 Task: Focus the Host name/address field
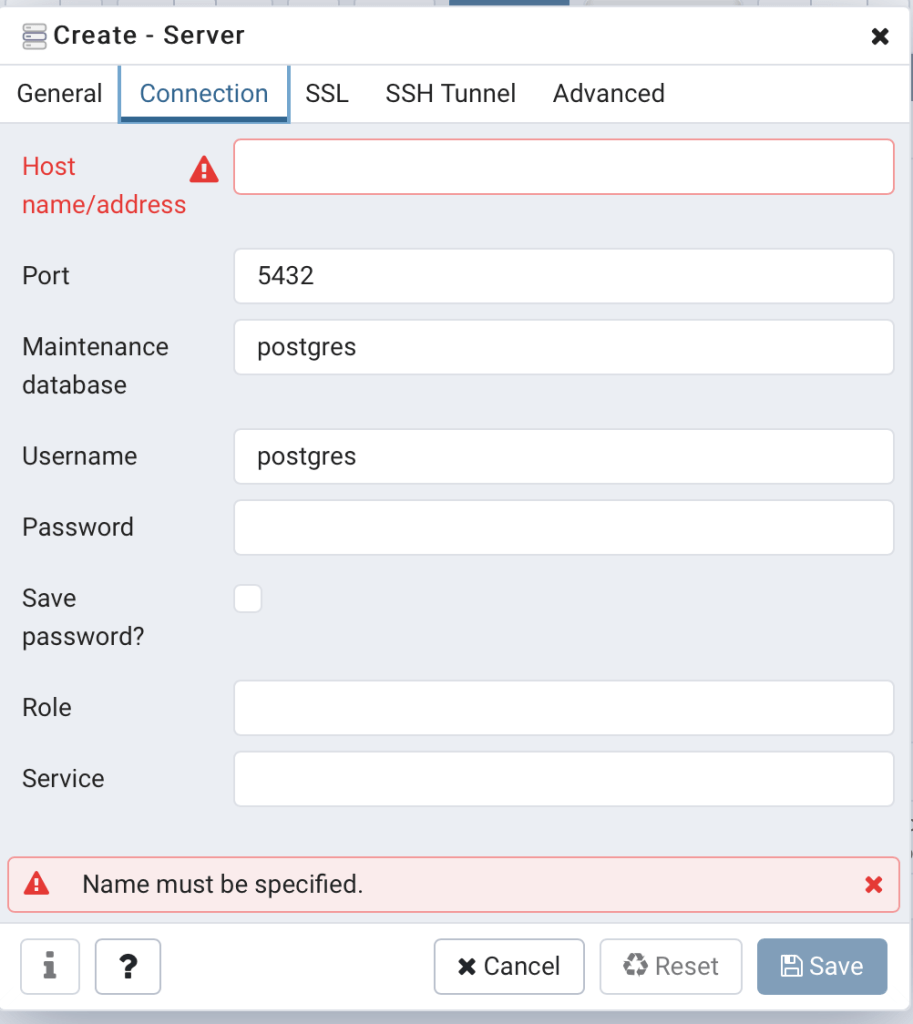click(x=563, y=166)
